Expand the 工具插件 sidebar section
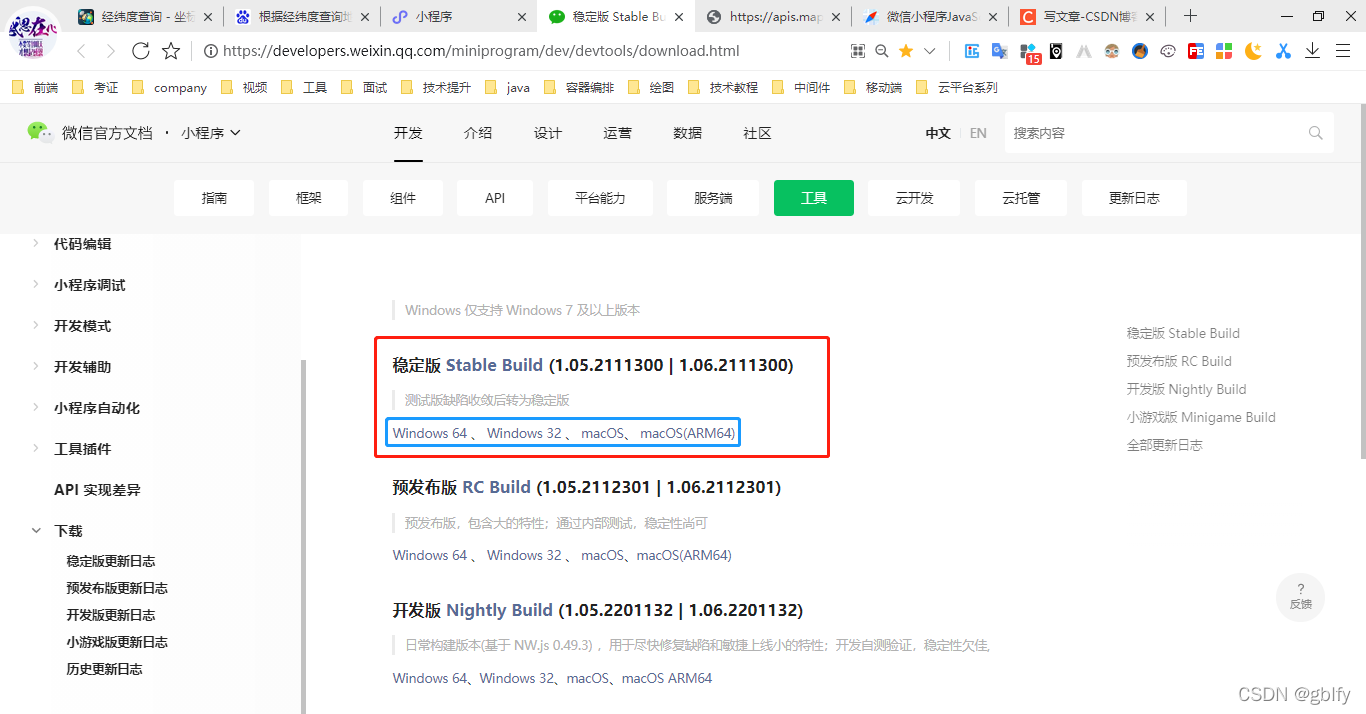The height and width of the screenshot is (714, 1366). (36, 449)
